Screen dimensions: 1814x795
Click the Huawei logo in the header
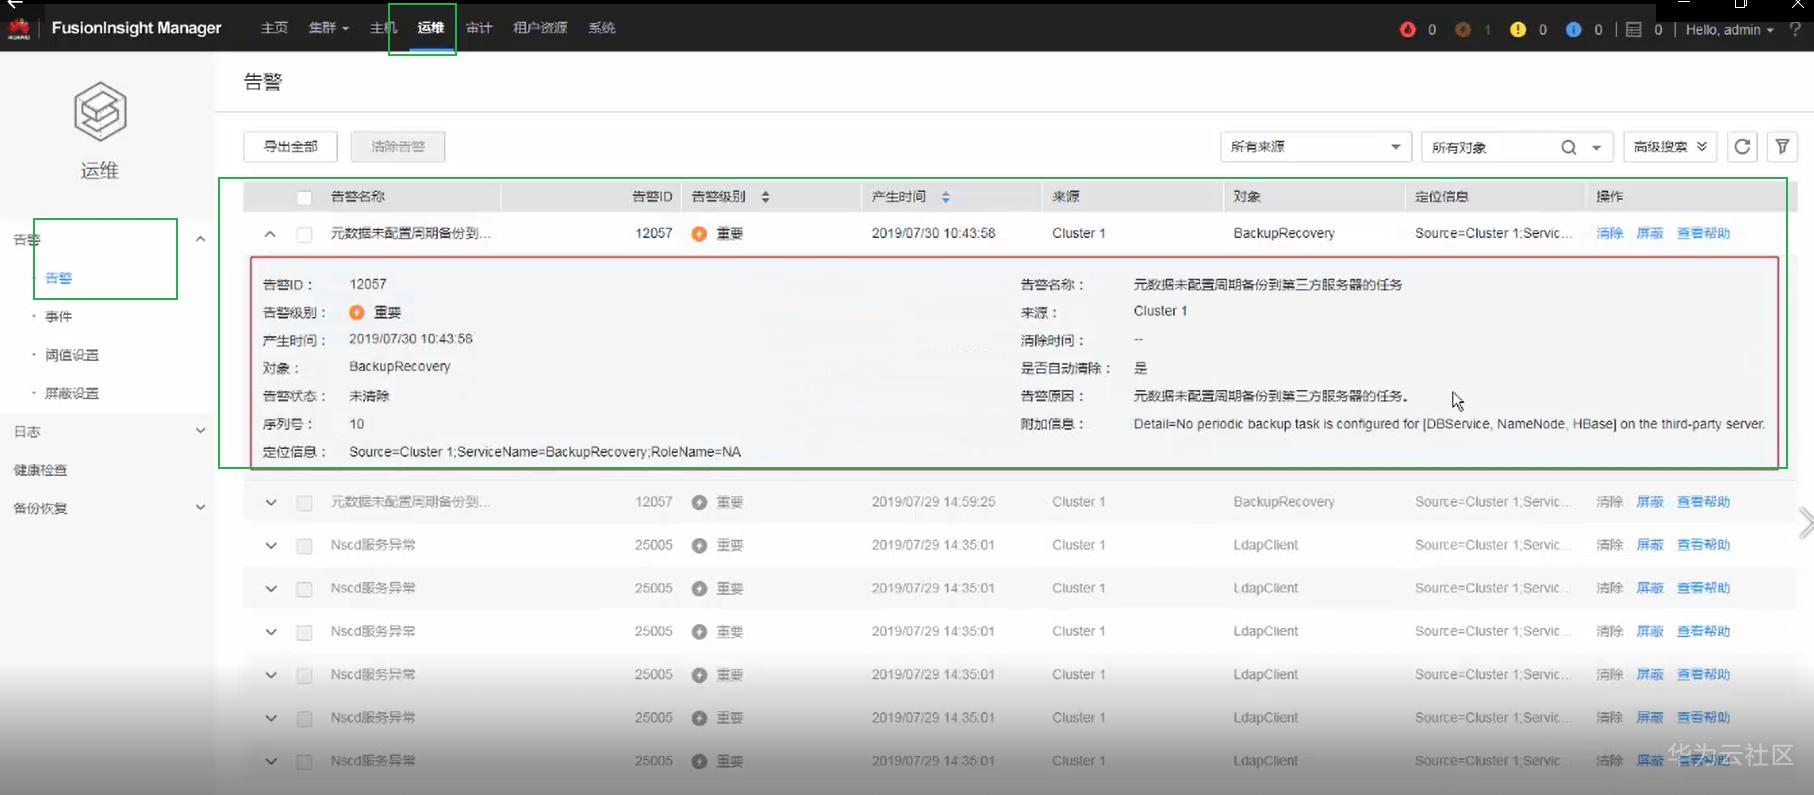tap(19, 28)
